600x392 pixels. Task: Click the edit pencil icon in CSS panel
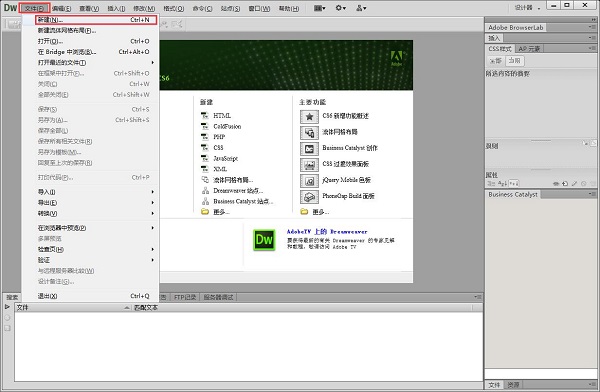coord(574,184)
